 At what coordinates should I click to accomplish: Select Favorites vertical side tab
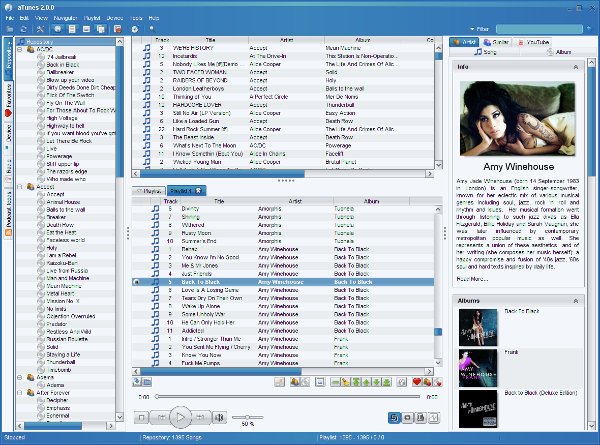pyautogui.click(x=8, y=100)
